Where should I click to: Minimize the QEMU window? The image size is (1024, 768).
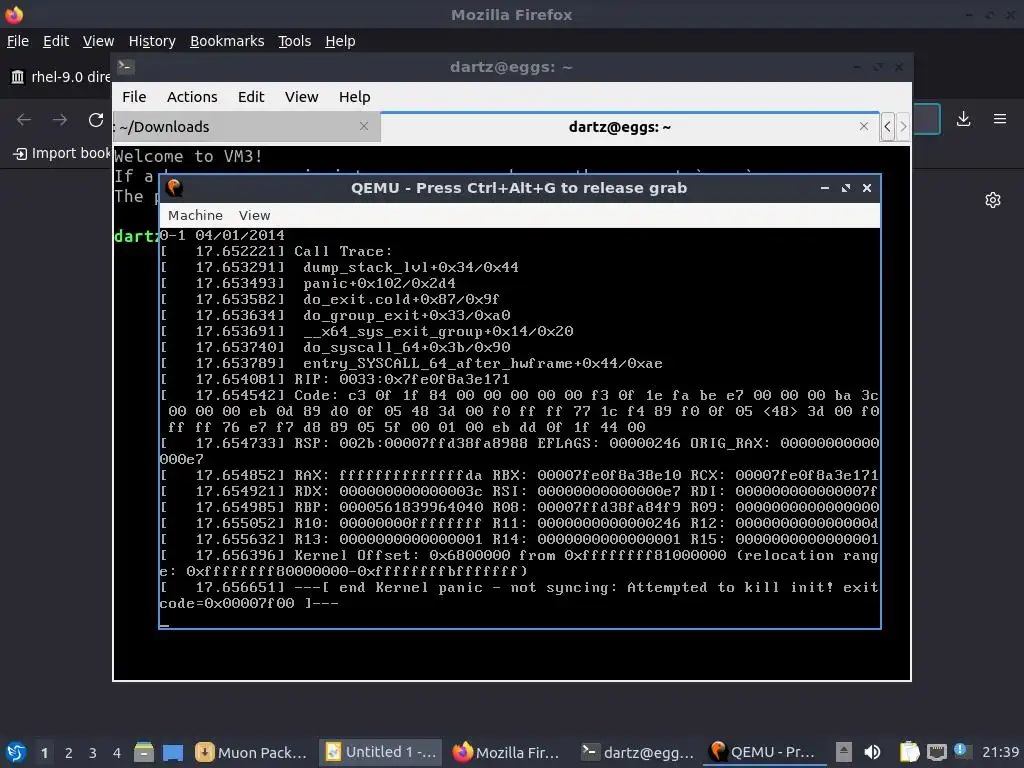[825, 188]
